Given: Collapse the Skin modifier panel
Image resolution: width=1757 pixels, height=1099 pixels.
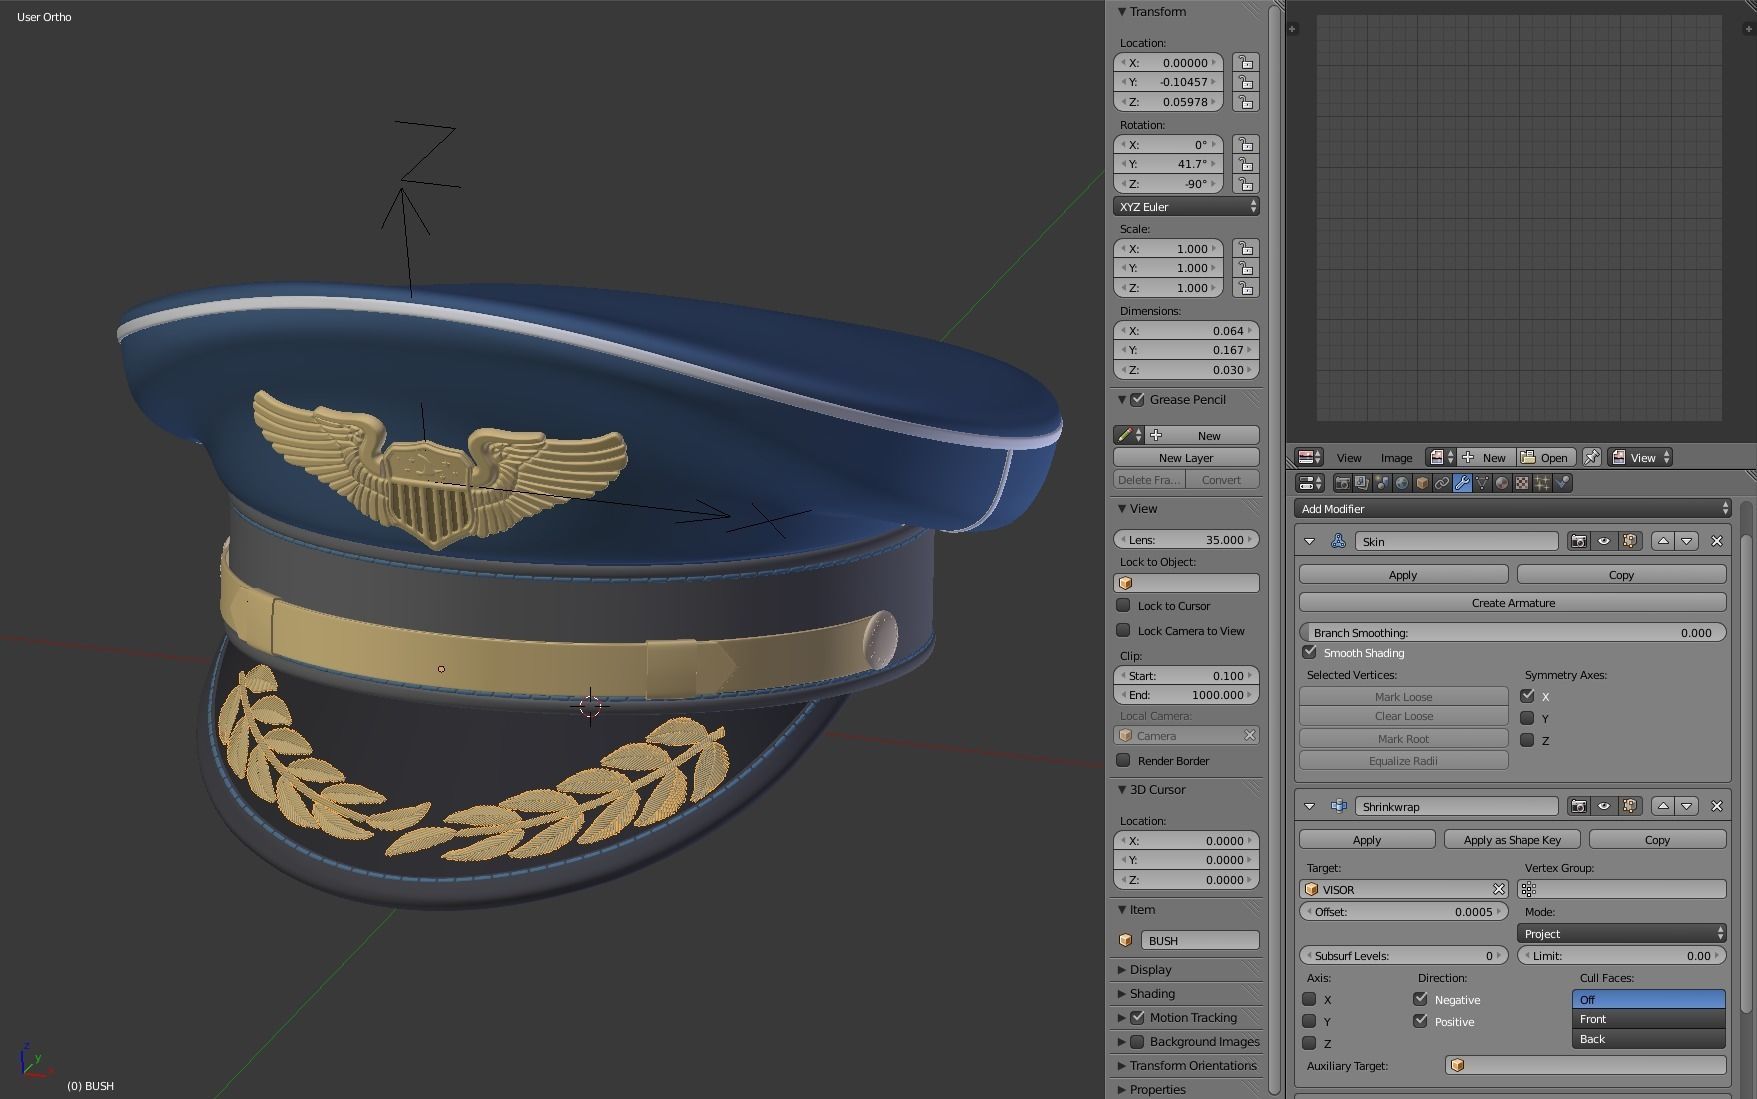Looking at the screenshot, I should [1309, 541].
